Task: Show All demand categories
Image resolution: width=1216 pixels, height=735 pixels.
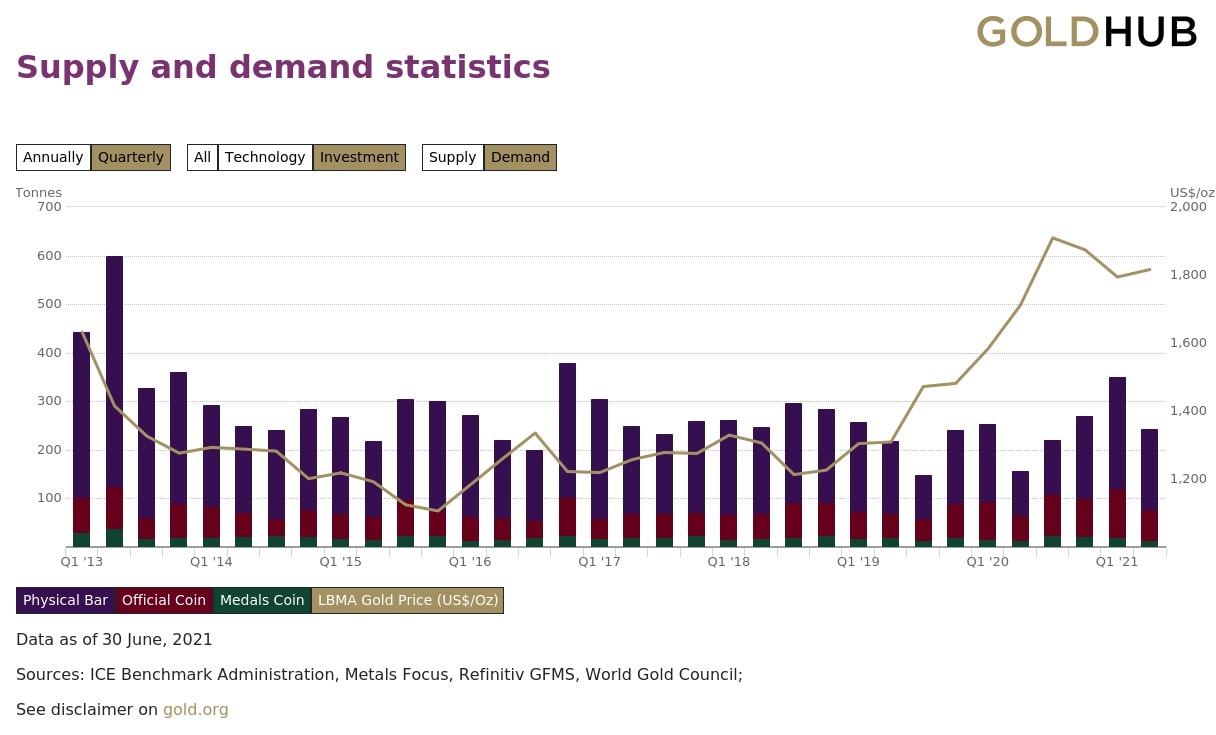Action: [x=202, y=157]
